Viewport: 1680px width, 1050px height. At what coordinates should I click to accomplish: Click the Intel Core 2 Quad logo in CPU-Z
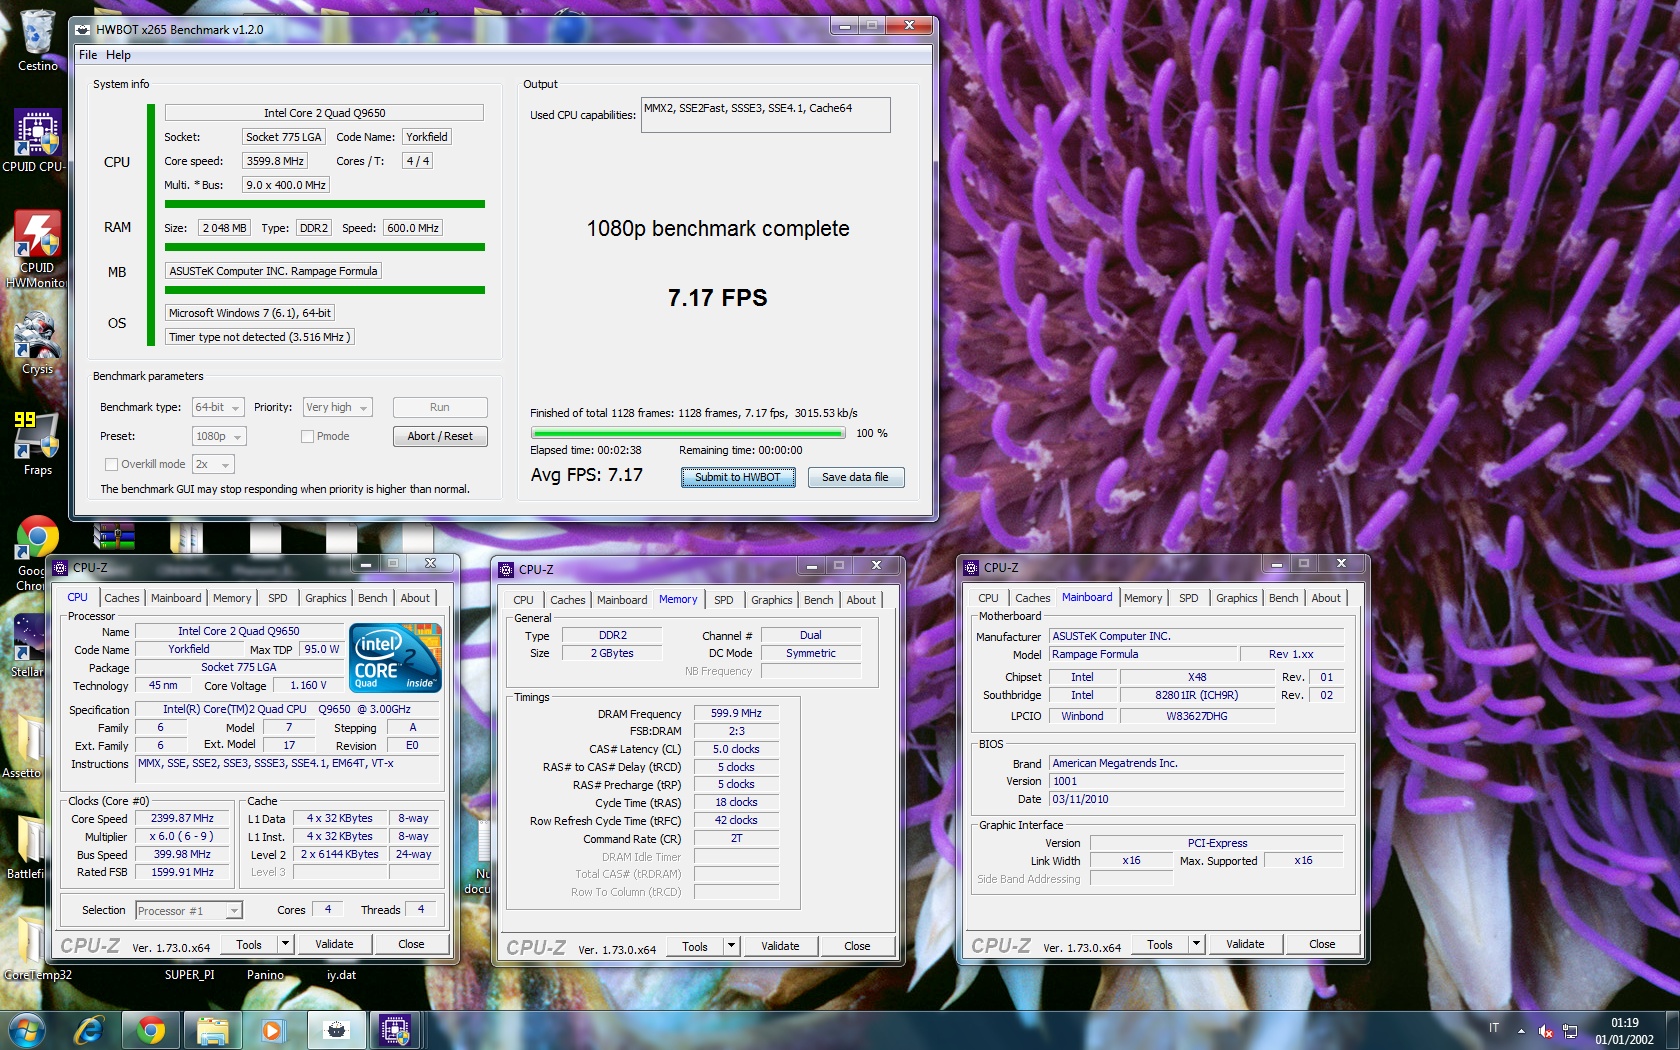395,658
